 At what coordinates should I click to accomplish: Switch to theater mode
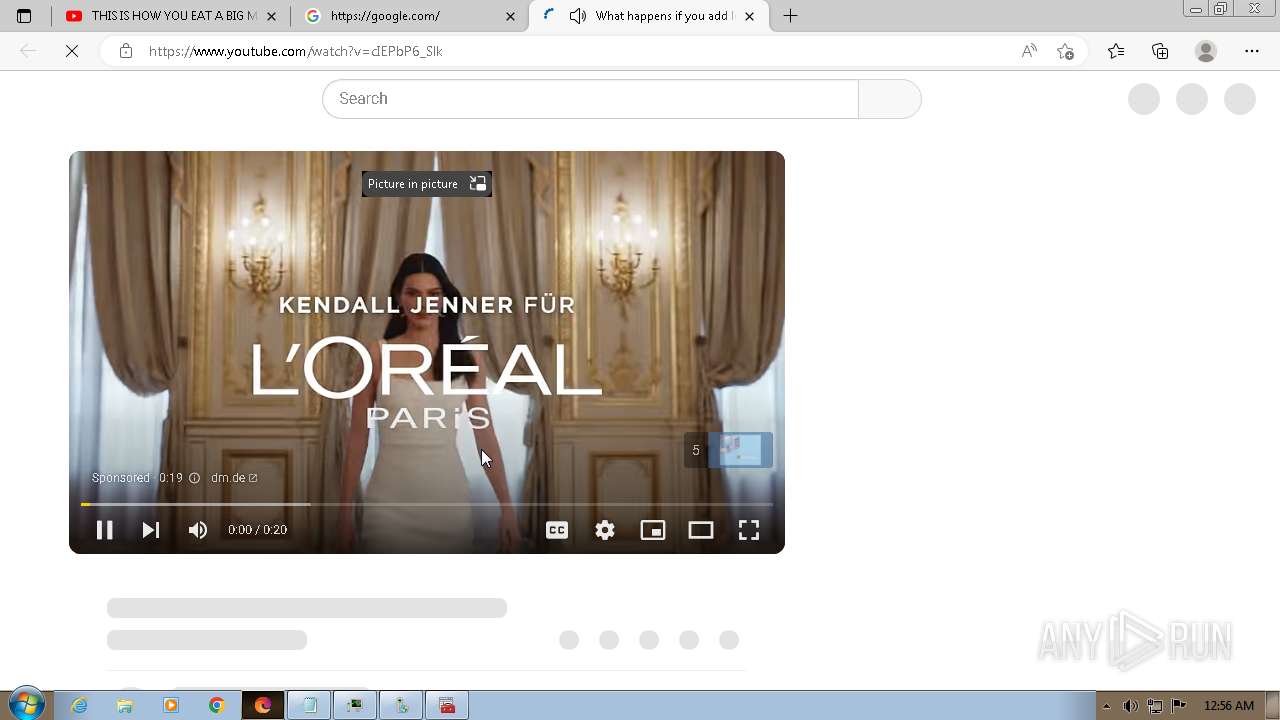pos(701,530)
